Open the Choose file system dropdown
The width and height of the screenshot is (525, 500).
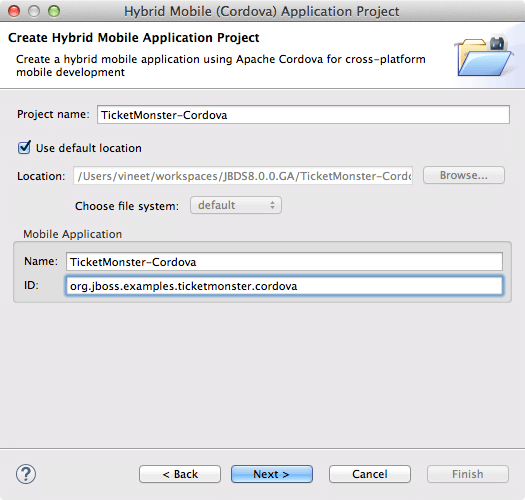point(236,205)
